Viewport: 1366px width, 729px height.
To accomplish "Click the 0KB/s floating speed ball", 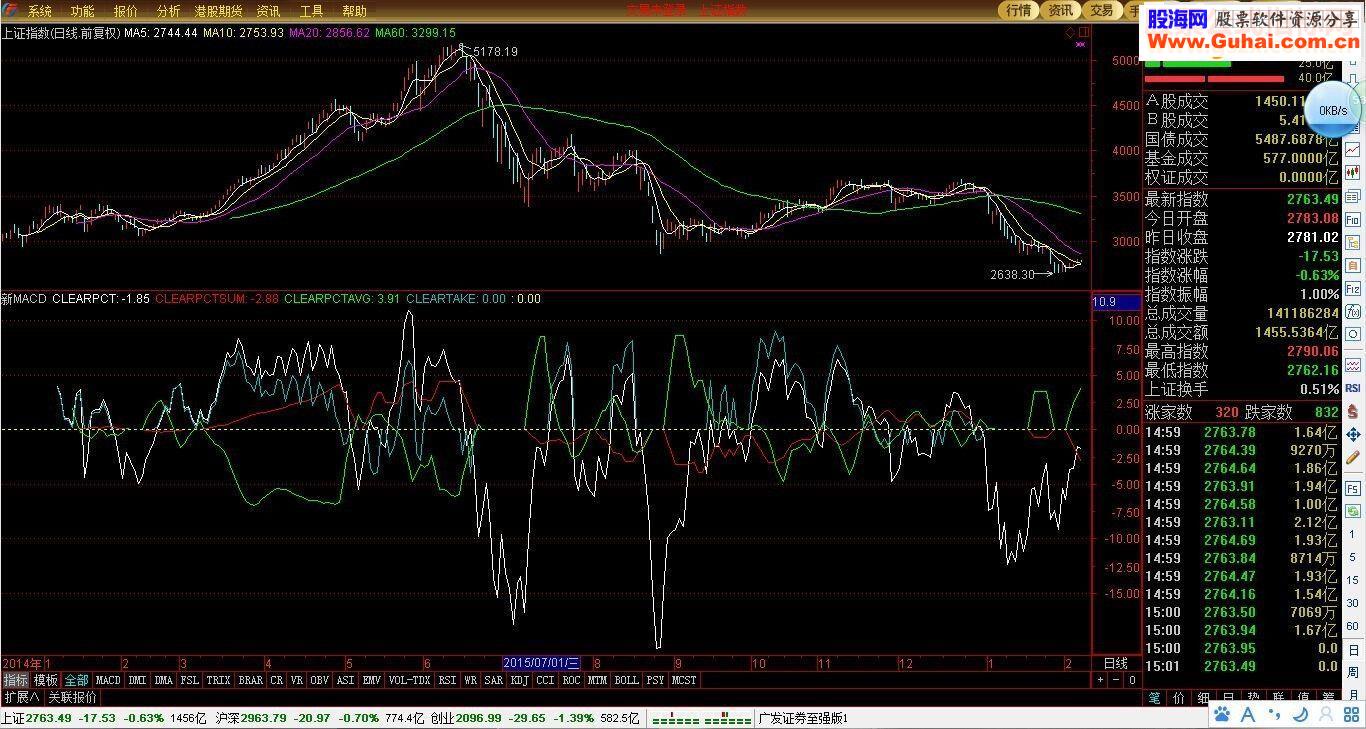I will (1332, 110).
